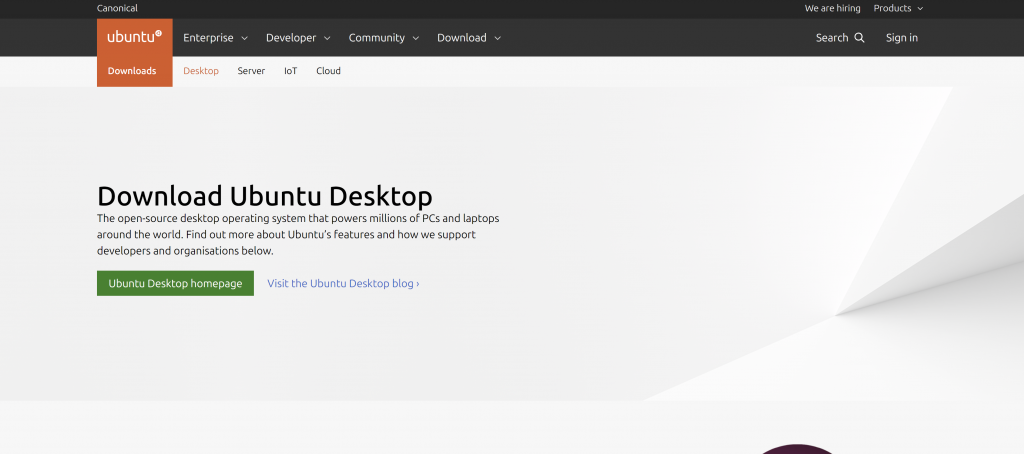1024x454 pixels.
Task: Expand the Enterprise menu chevron
Action: pos(244,39)
